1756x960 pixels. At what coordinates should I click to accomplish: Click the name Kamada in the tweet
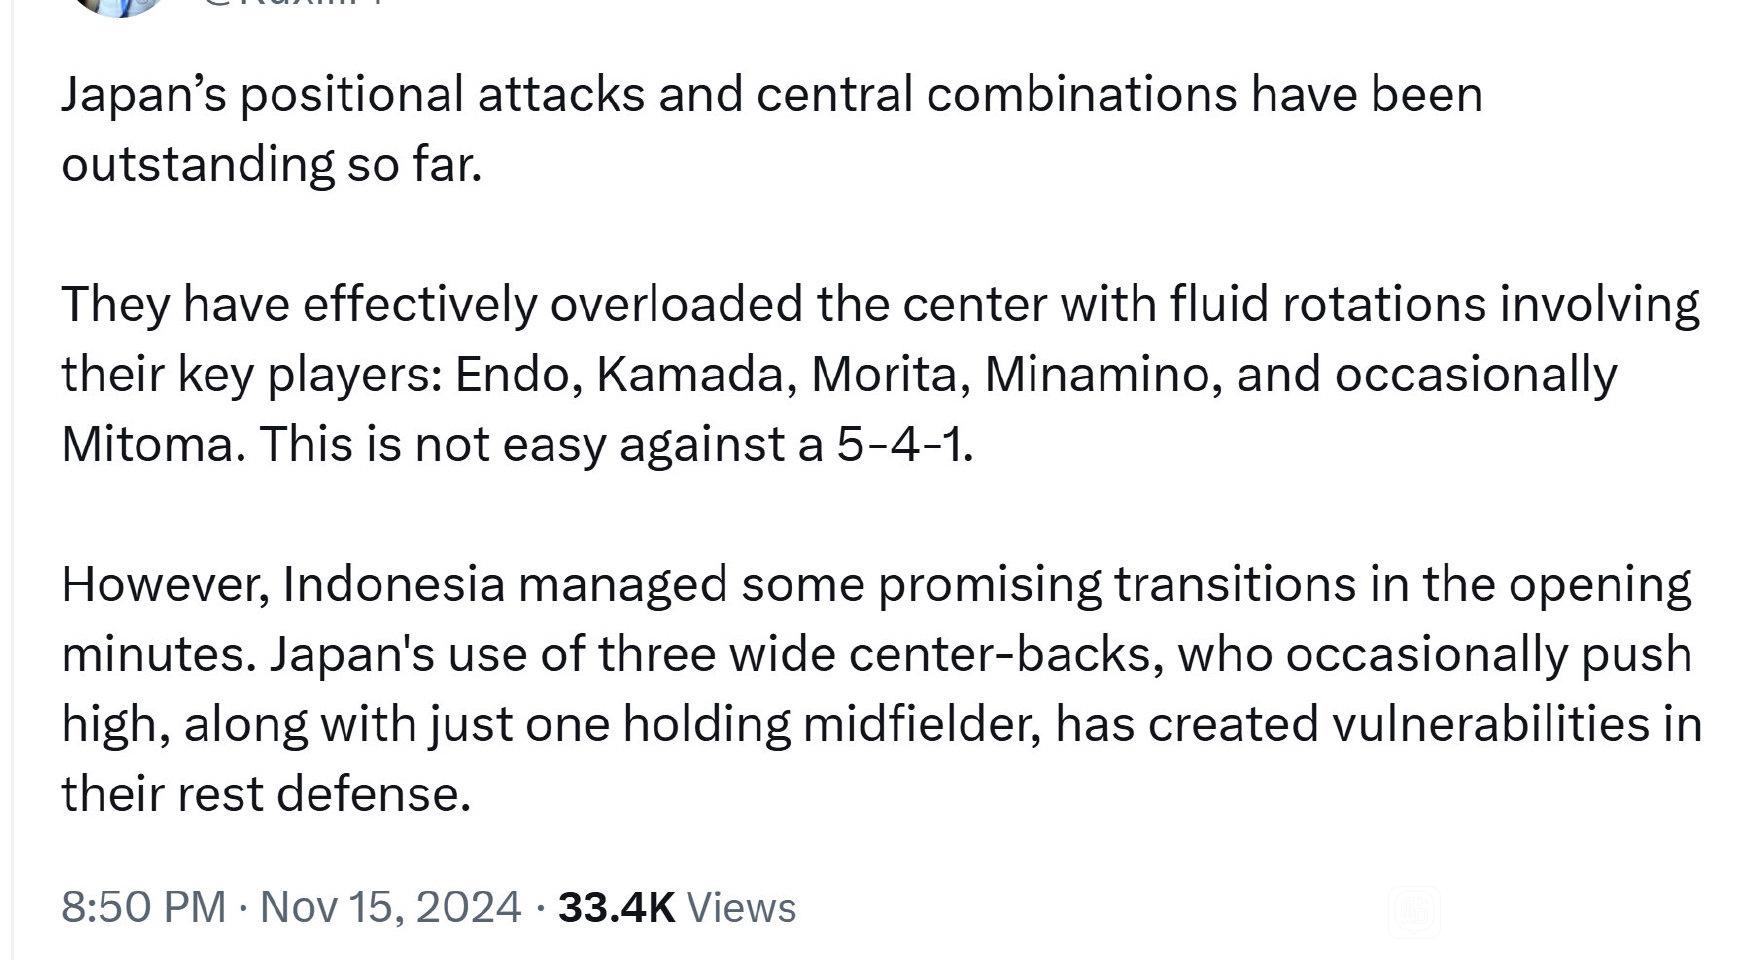coord(690,375)
